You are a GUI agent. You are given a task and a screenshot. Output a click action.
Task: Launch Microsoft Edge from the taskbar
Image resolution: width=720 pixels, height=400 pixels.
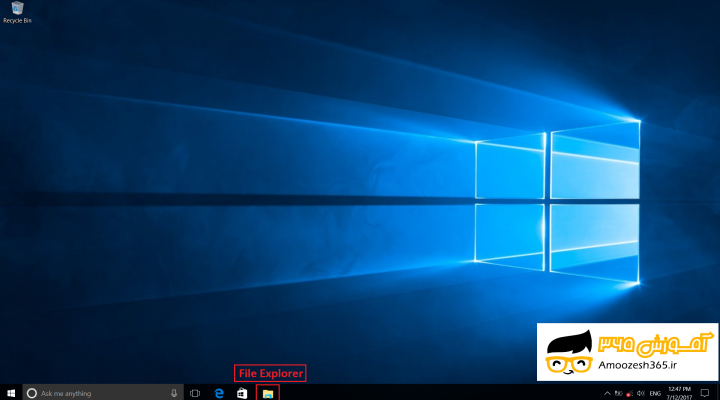point(219,393)
